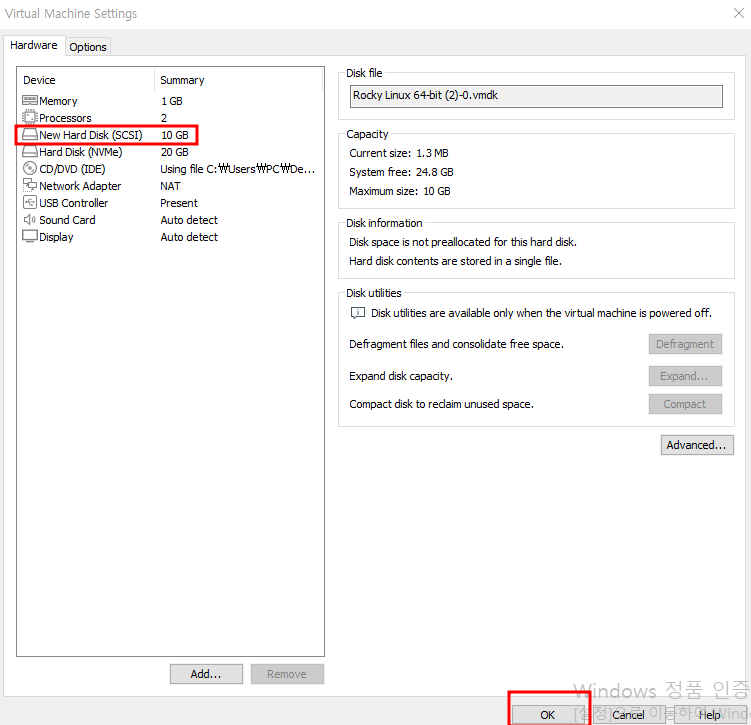Click the Summary column header
Viewport: 751px width, 725px height.
tap(182, 80)
